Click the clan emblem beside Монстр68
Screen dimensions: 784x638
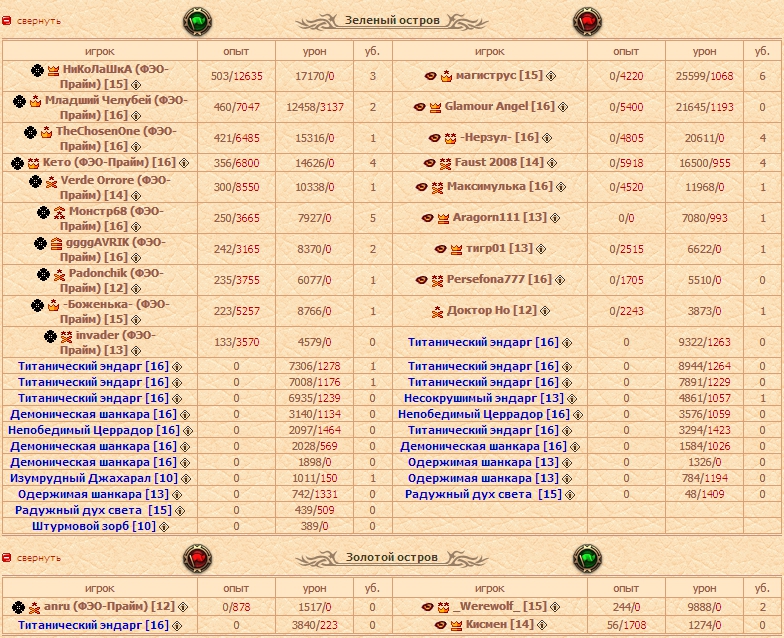tap(44, 212)
